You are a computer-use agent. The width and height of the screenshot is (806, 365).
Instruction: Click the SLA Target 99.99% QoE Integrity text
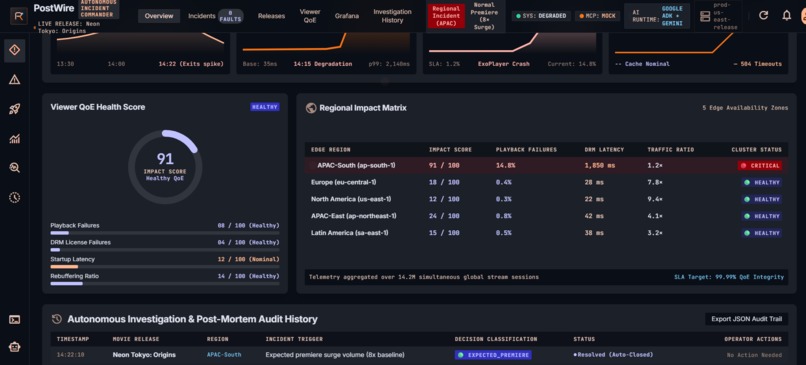pyautogui.click(x=729, y=277)
